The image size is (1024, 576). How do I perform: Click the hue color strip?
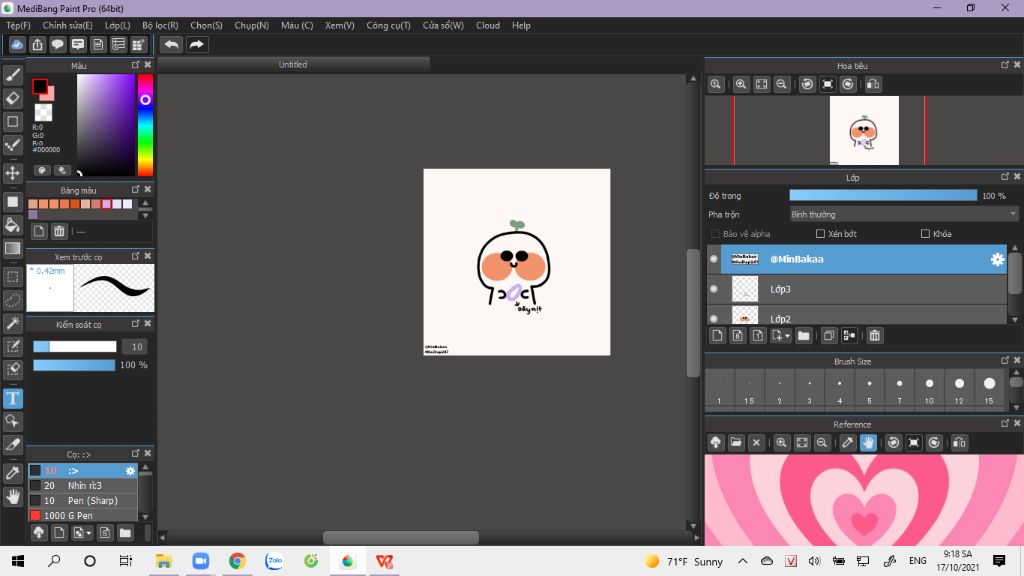tap(145, 125)
